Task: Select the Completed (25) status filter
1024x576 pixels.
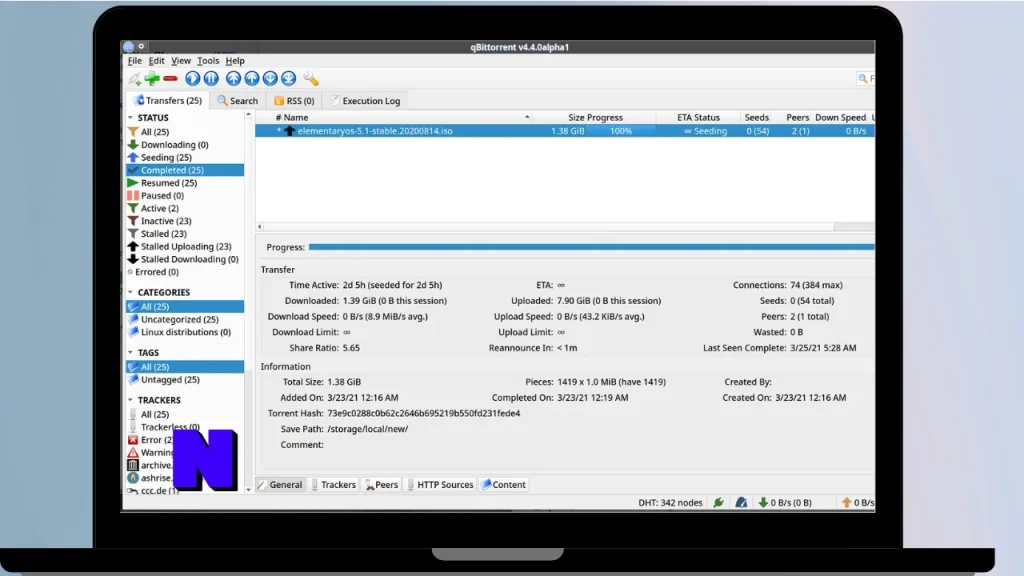Action: click(x=185, y=170)
